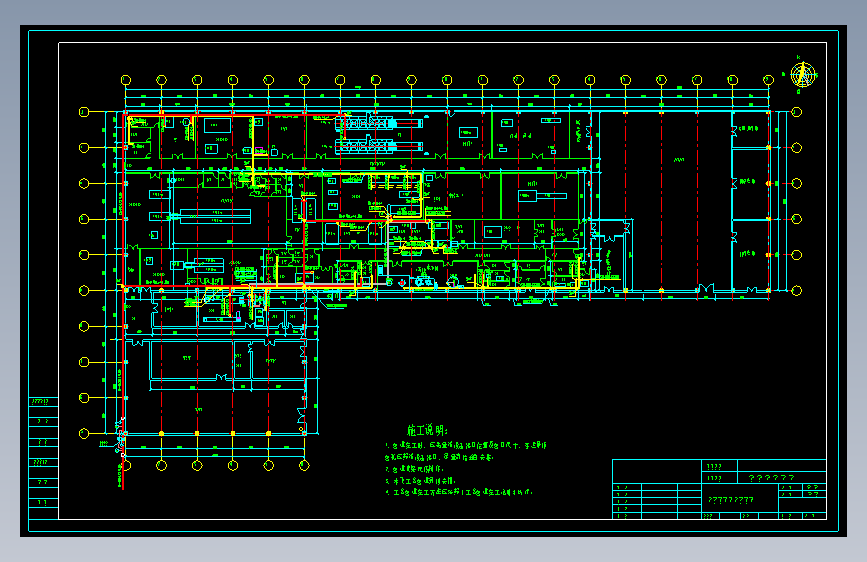Click the north arrow compass symbol
The image size is (867, 562).
(803, 75)
